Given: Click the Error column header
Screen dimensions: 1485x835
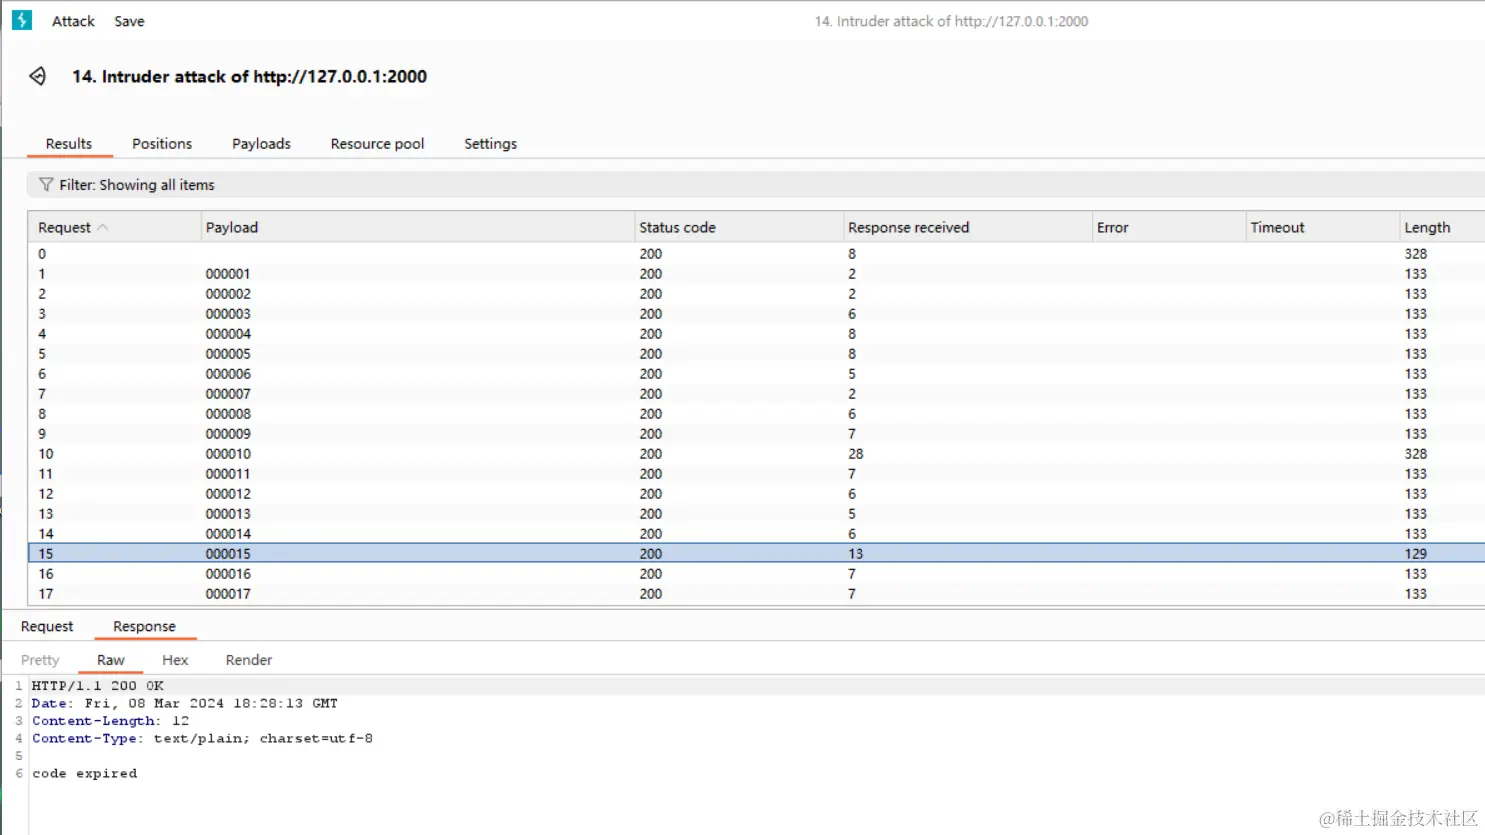Looking at the screenshot, I should pyautogui.click(x=1169, y=227).
